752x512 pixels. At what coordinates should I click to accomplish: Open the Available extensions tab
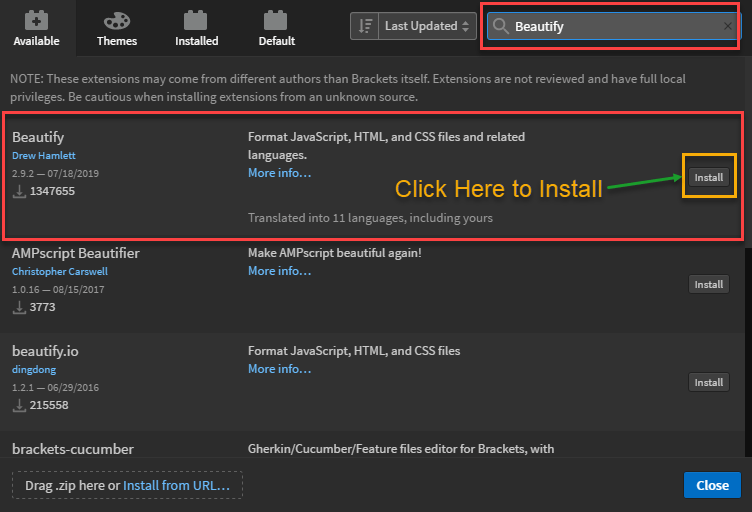click(x=36, y=28)
